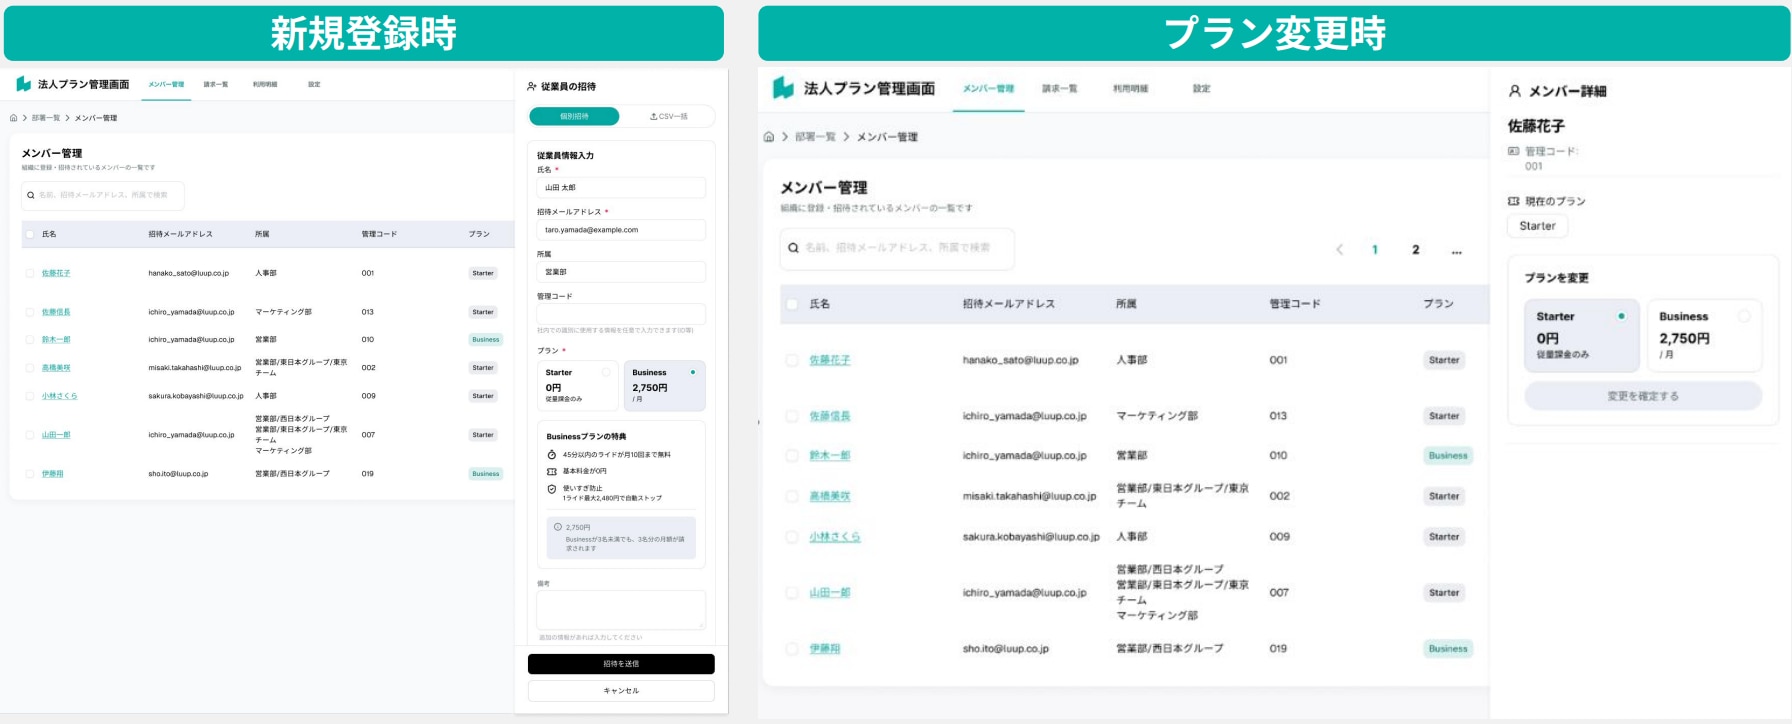Open 利用明細 tab in 新規登録時 screen

265,85
